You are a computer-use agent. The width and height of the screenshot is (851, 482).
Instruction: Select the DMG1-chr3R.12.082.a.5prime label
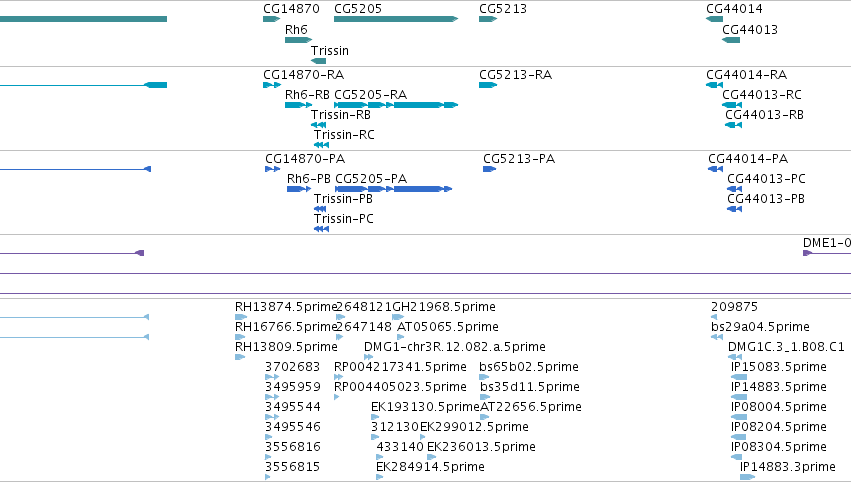click(455, 347)
